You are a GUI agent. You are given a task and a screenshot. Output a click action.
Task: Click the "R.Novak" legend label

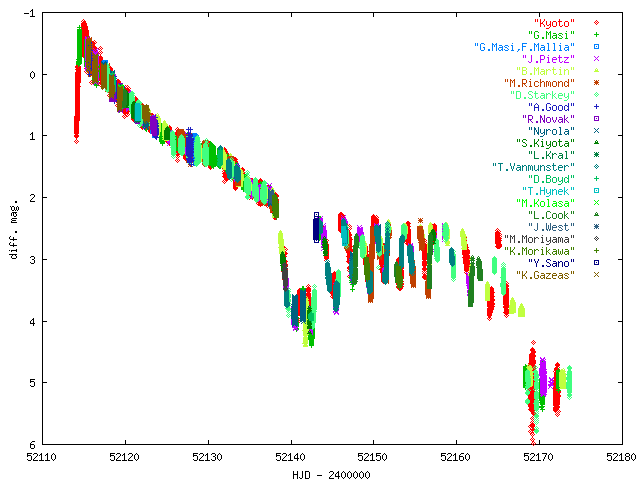tap(549, 119)
